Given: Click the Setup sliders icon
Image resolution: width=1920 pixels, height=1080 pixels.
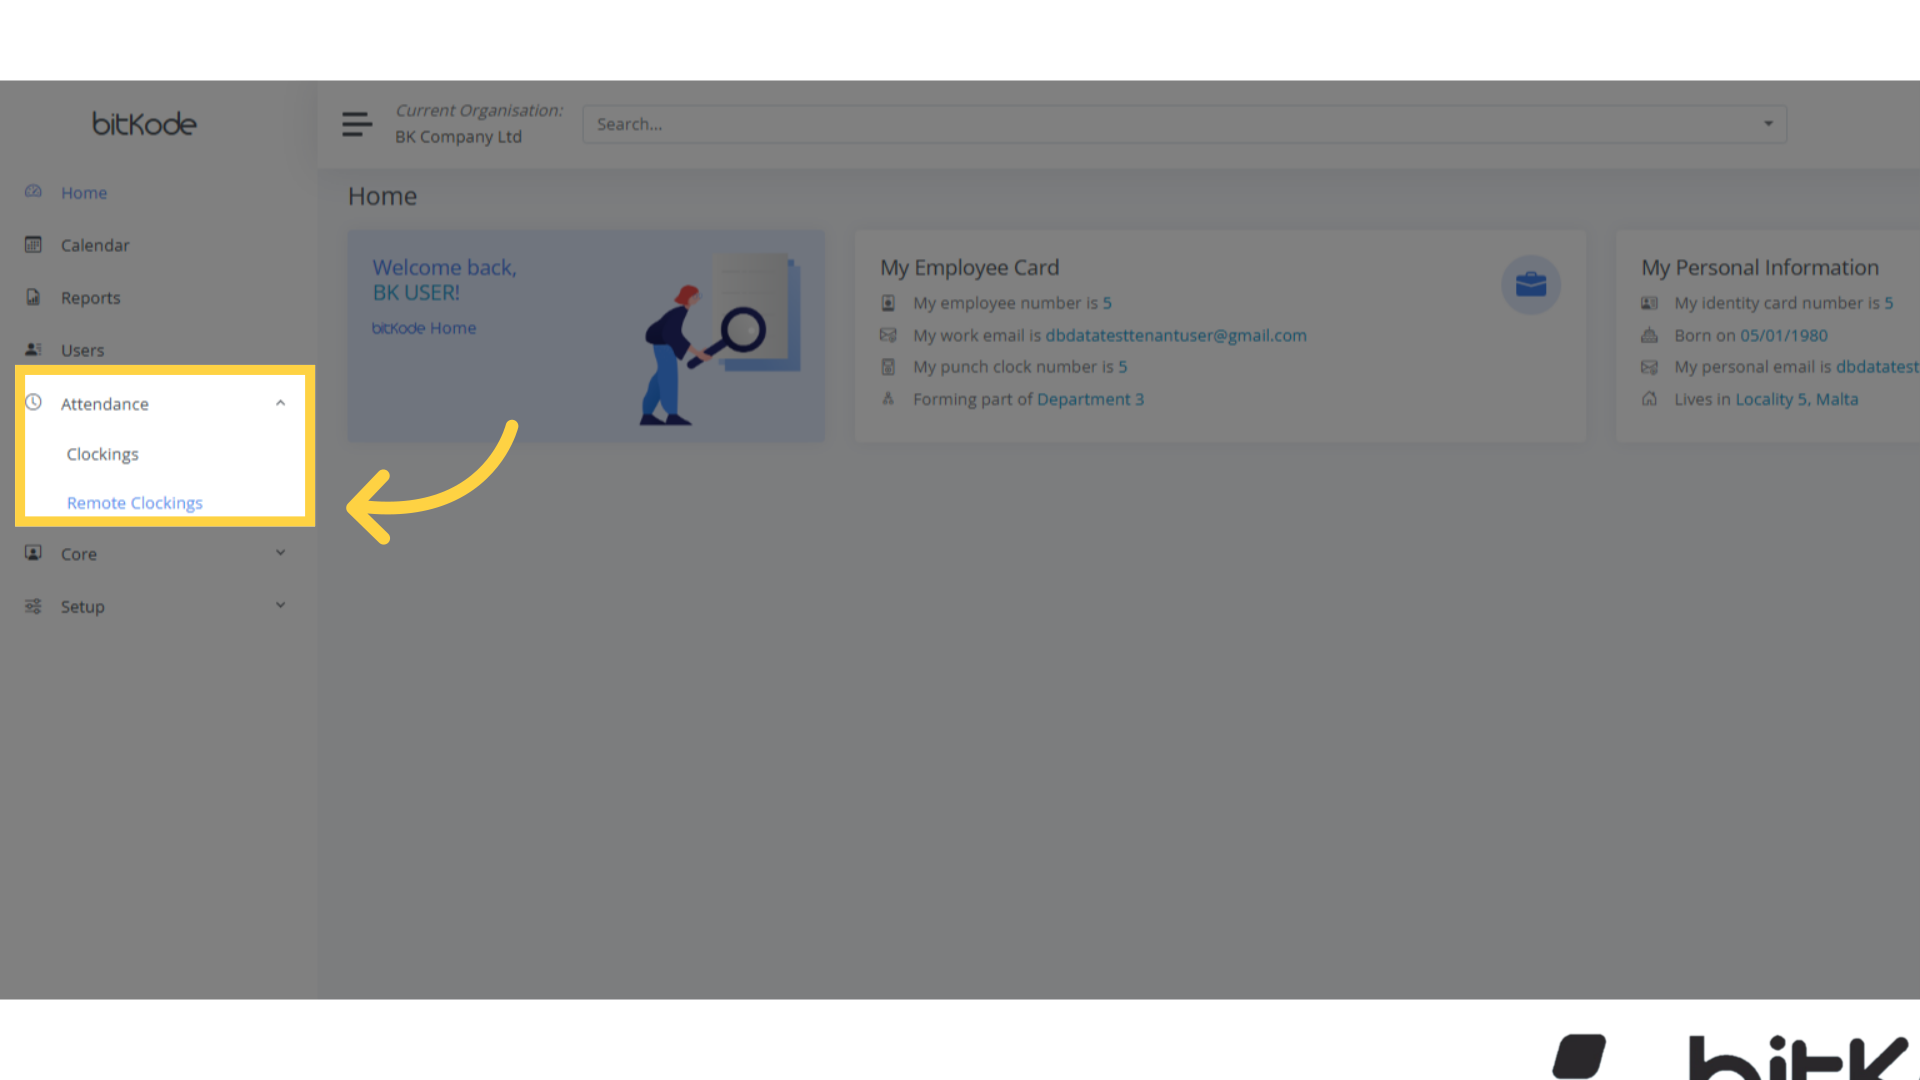Looking at the screenshot, I should [x=33, y=606].
